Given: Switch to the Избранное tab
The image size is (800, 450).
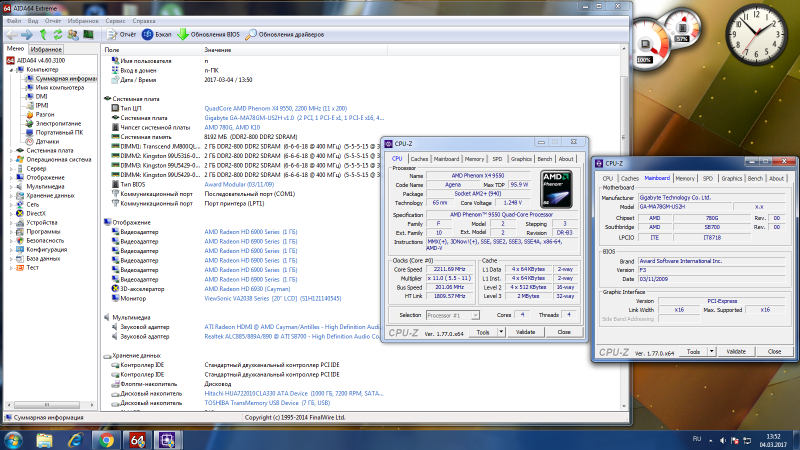Looking at the screenshot, I should tap(46, 48).
